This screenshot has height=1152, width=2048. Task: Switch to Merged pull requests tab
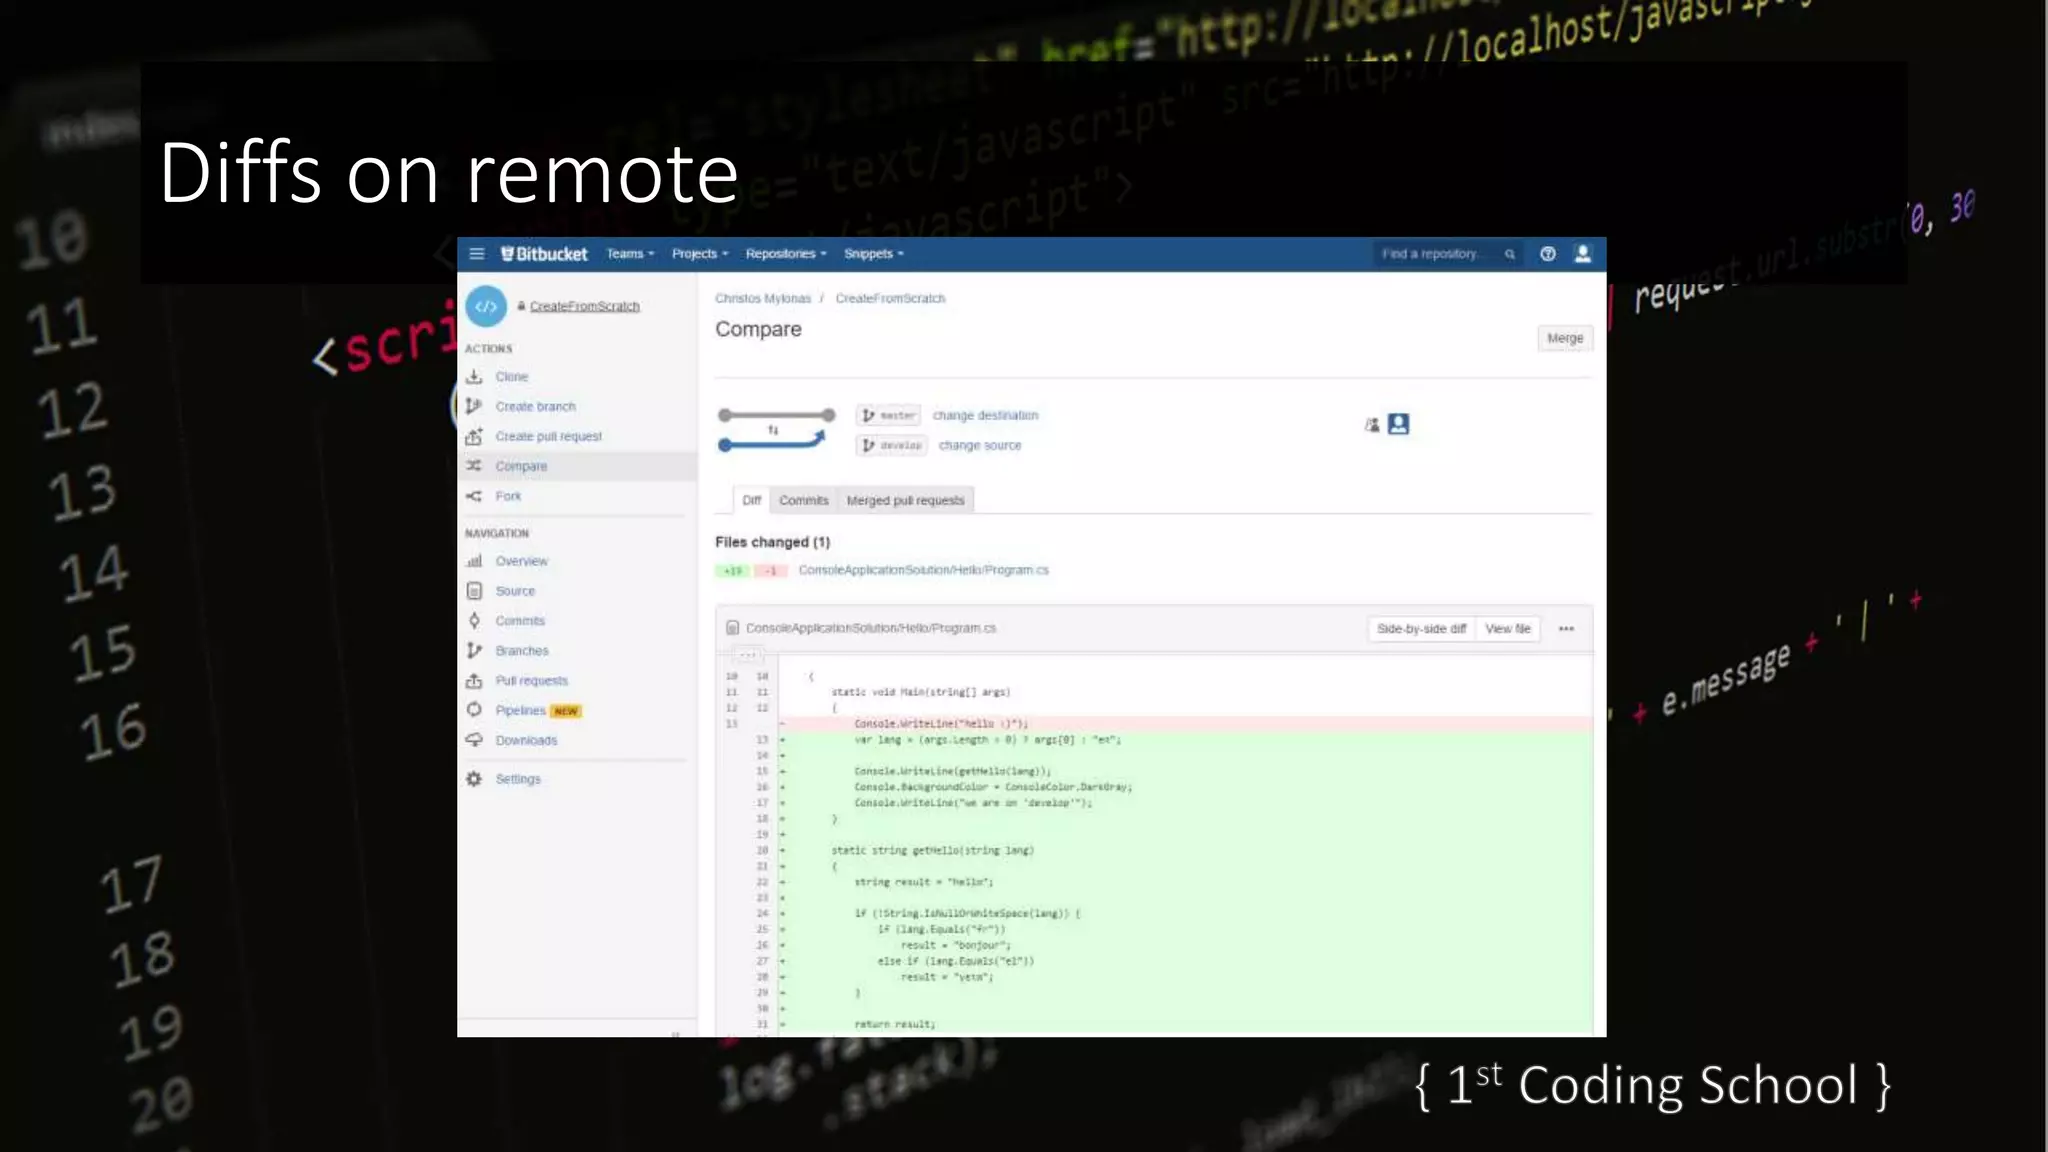(905, 500)
